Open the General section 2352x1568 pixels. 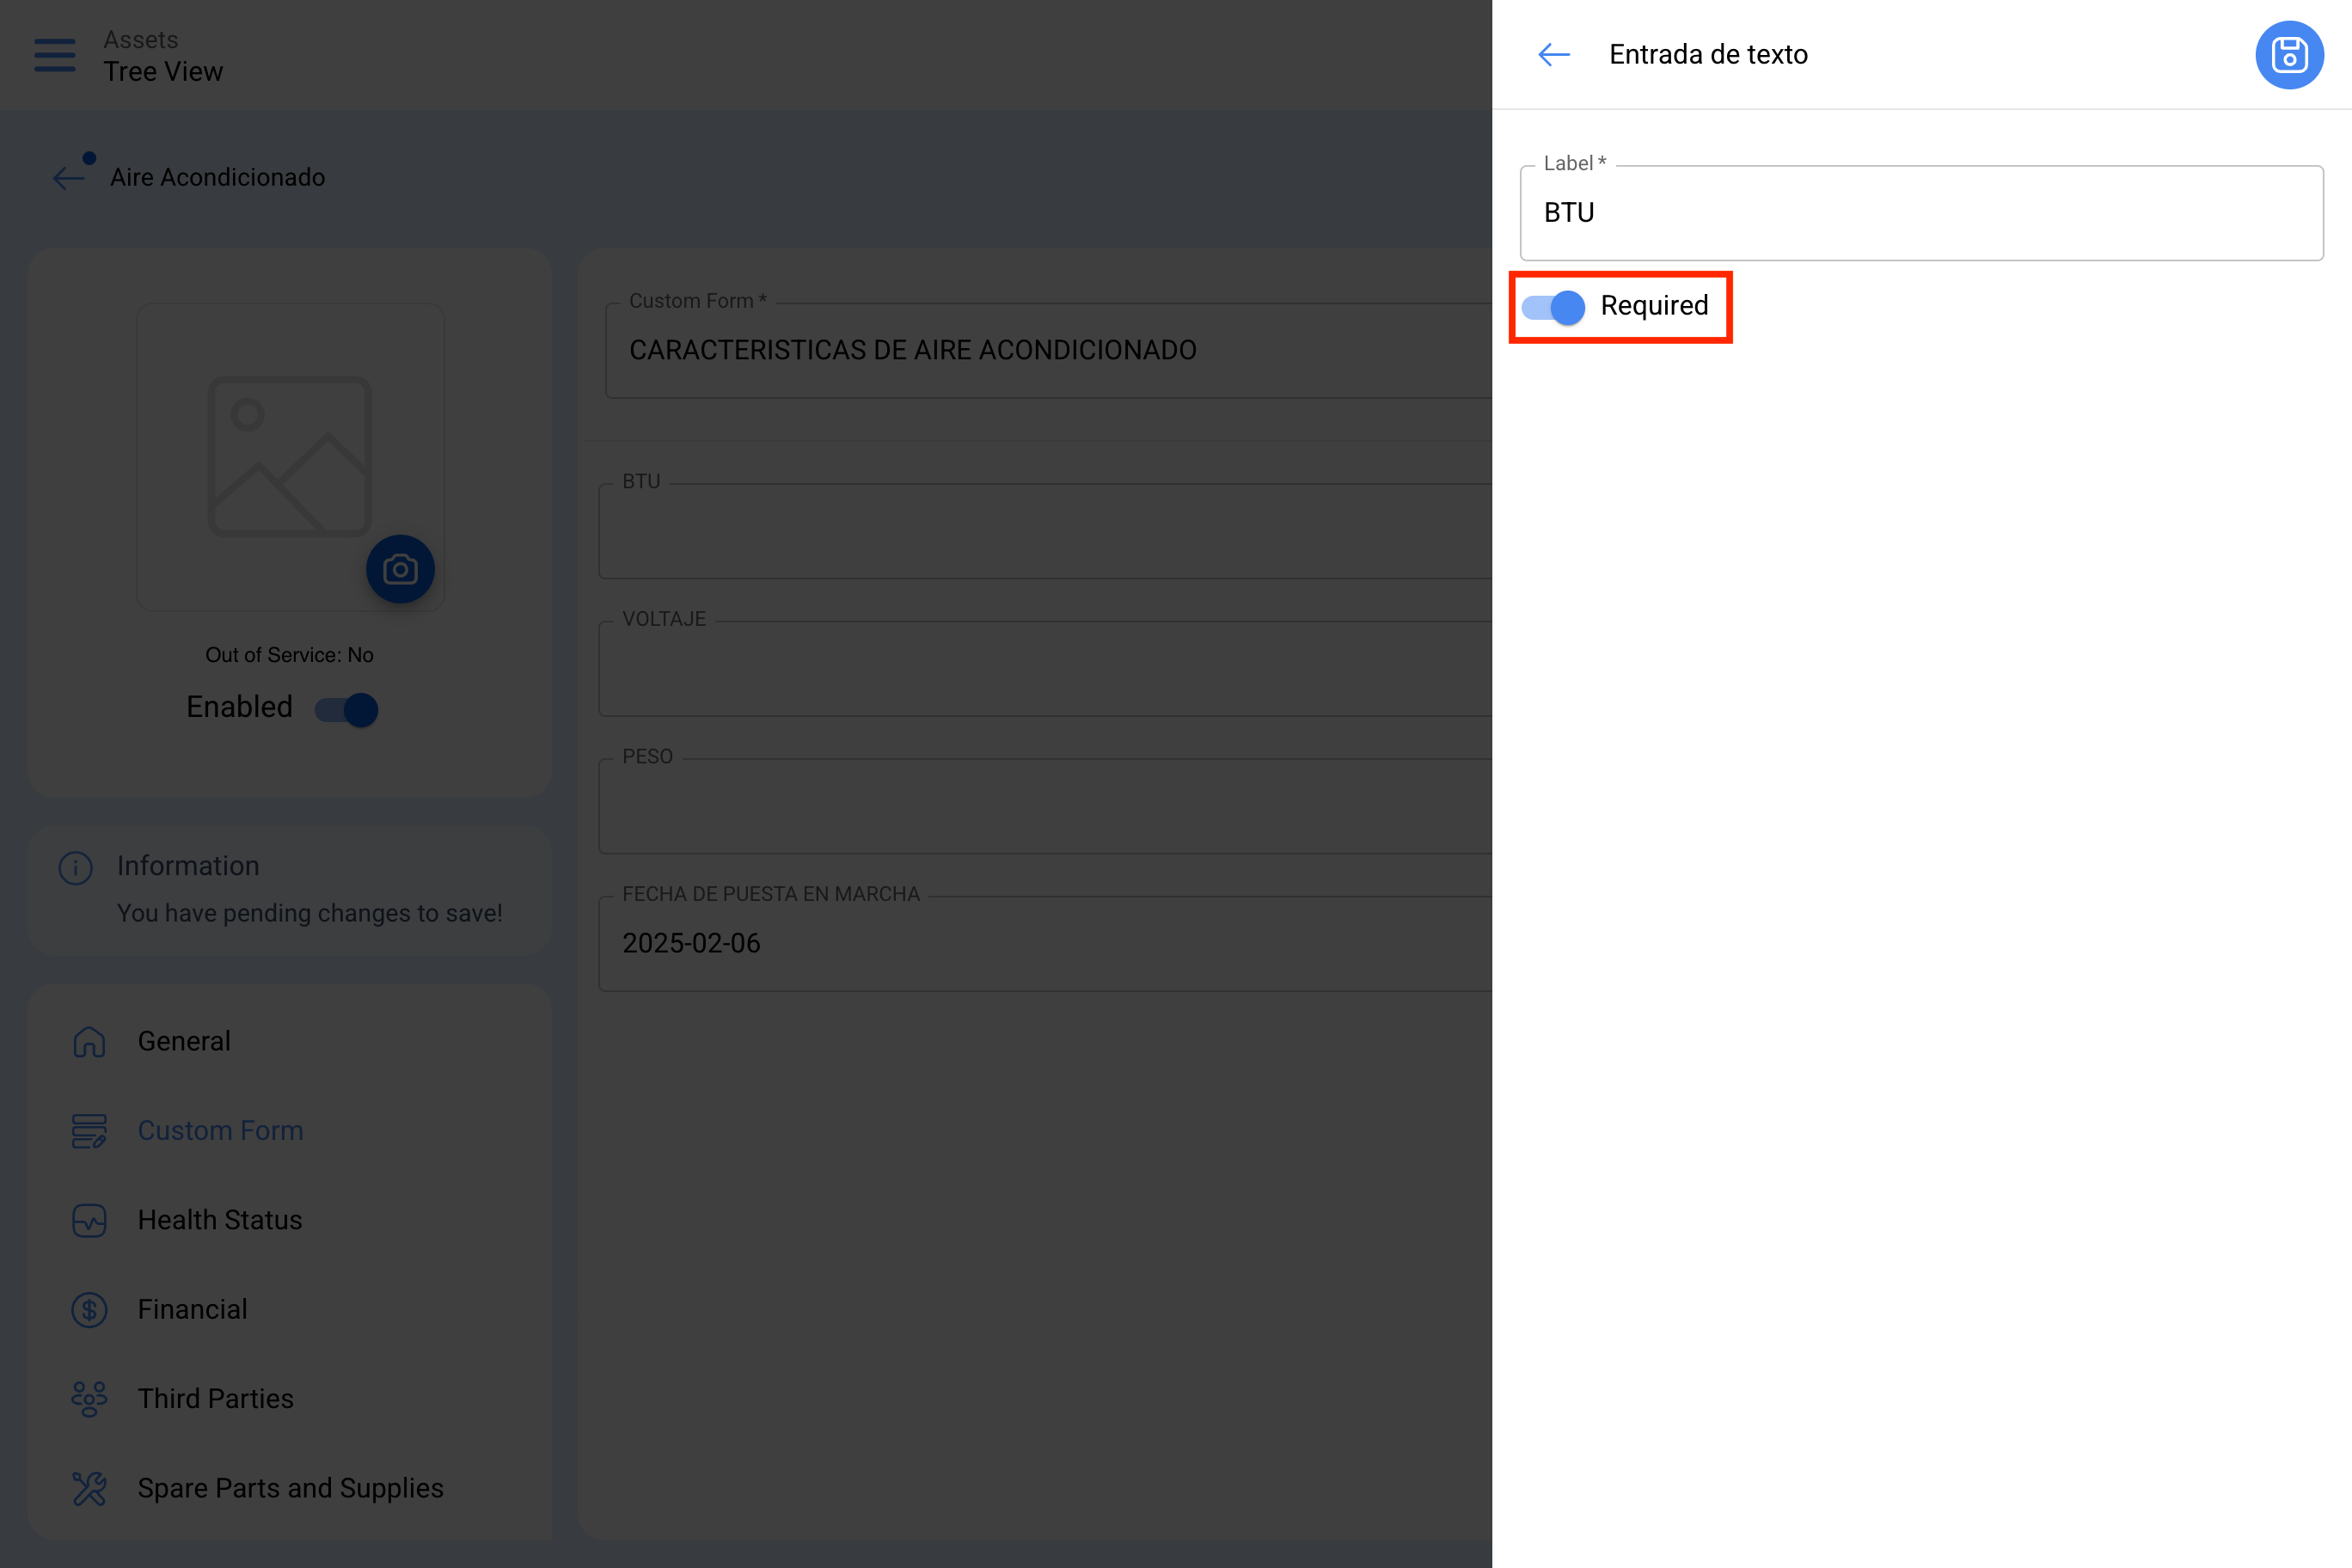[x=290, y=1042]
